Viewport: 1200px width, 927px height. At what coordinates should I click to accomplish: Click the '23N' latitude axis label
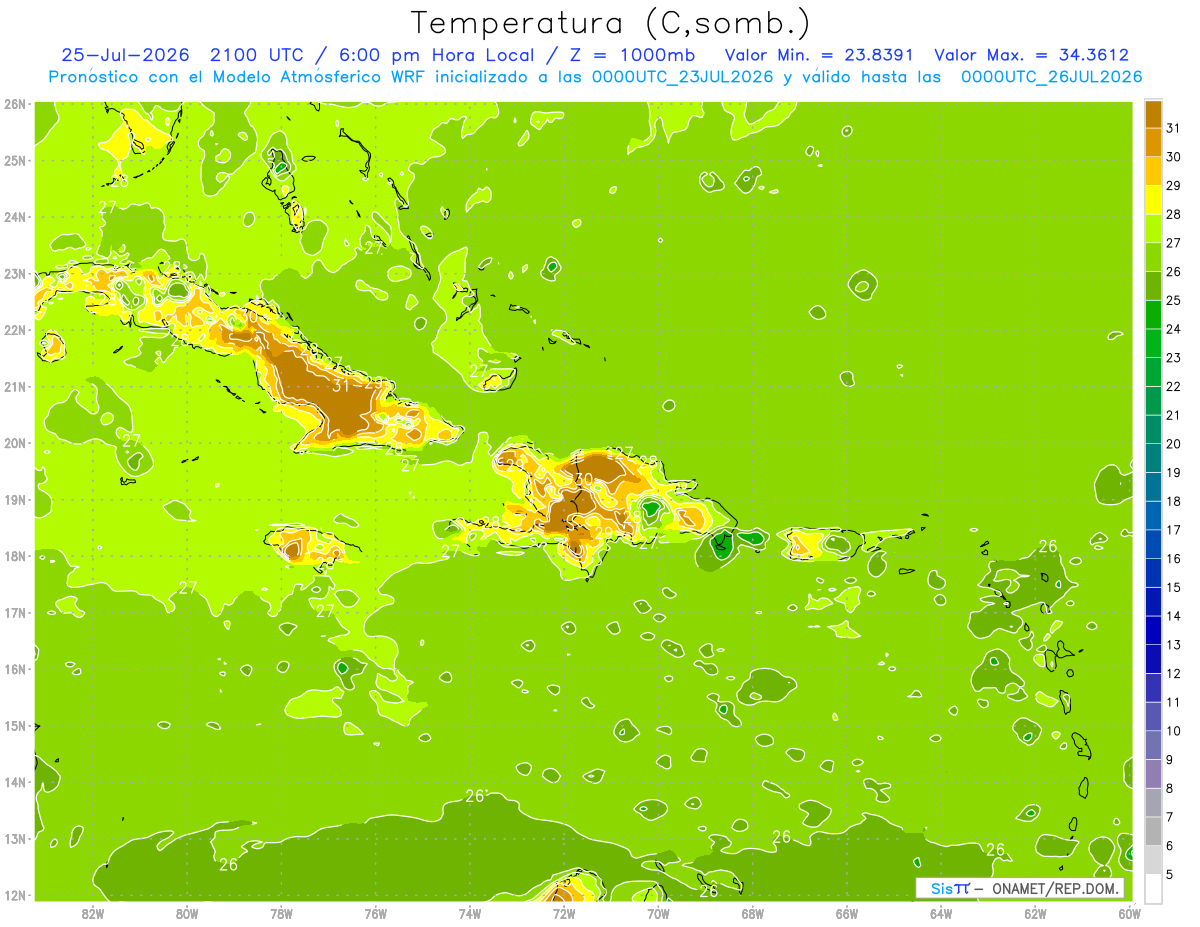click(15, 273)
